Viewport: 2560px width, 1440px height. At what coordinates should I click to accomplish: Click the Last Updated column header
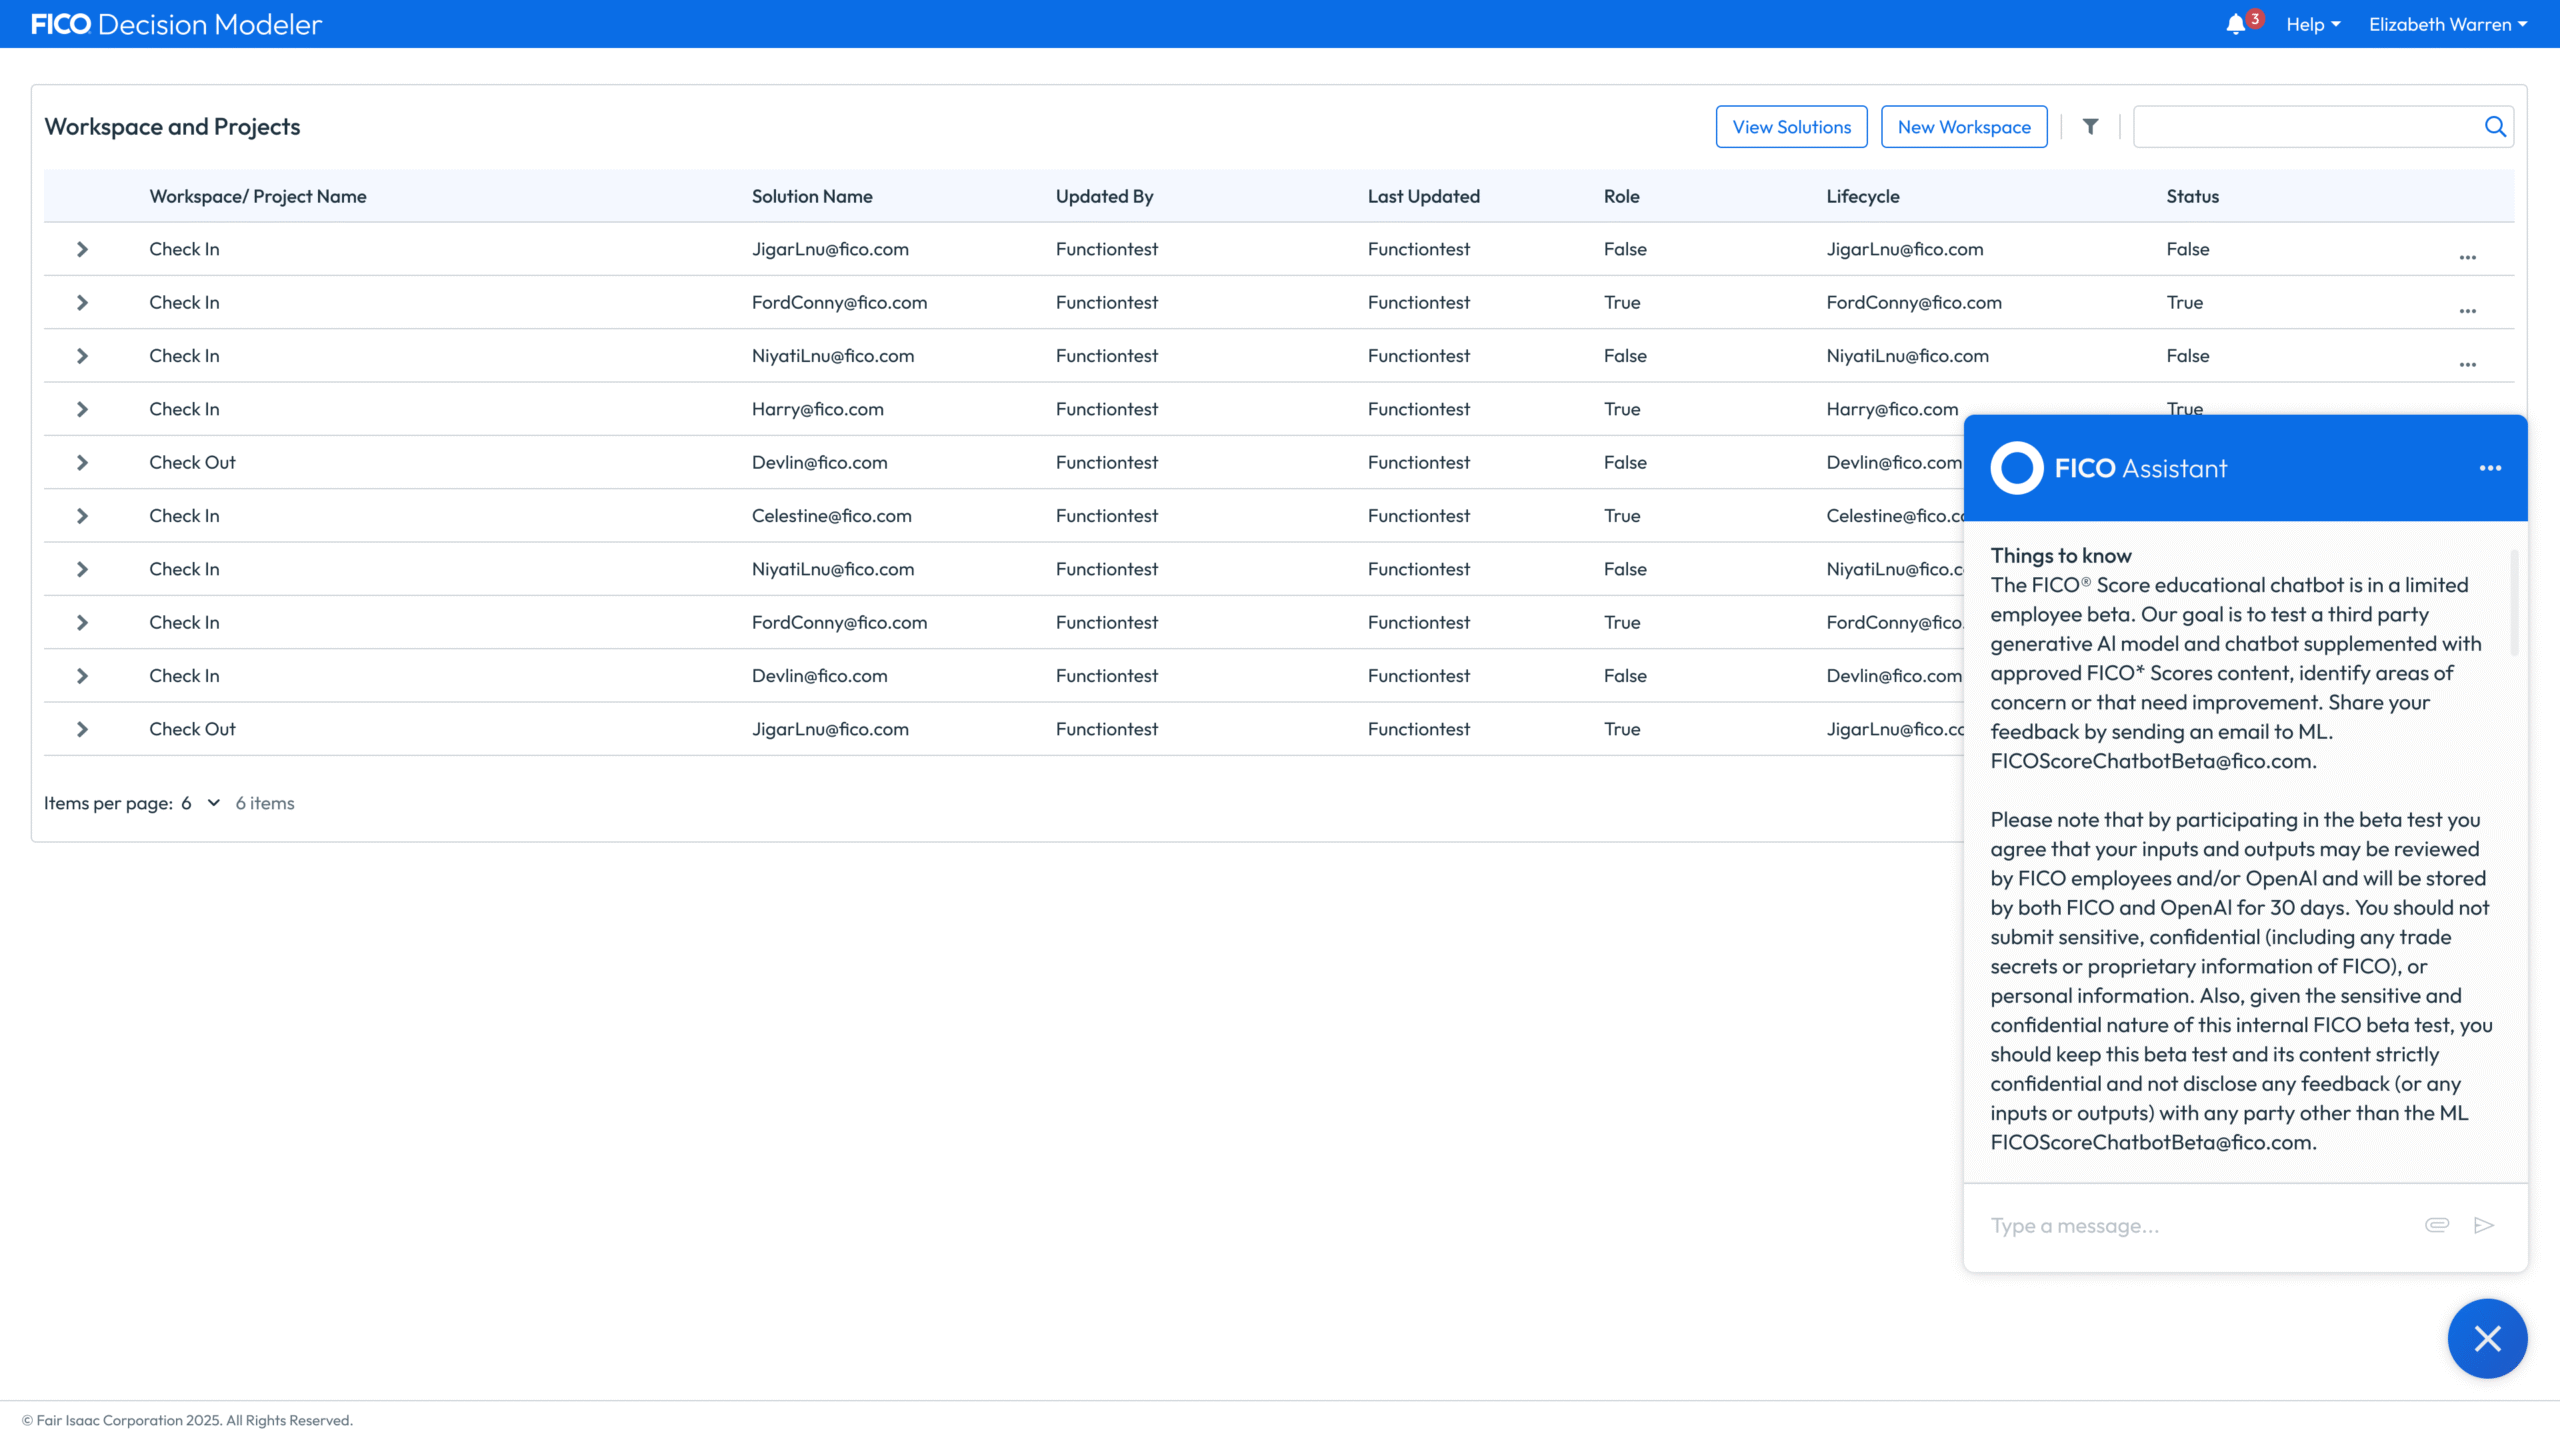tap(1423, 196)
